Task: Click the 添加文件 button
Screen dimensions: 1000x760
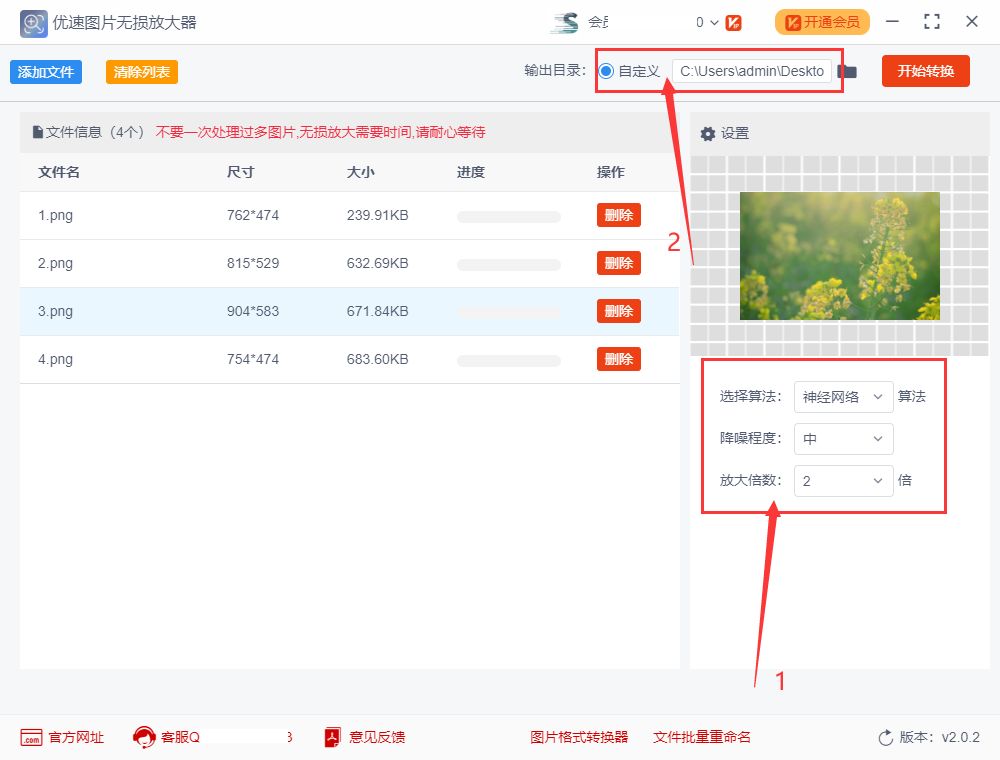Action: pyautogui.click(x=46, y=72)
